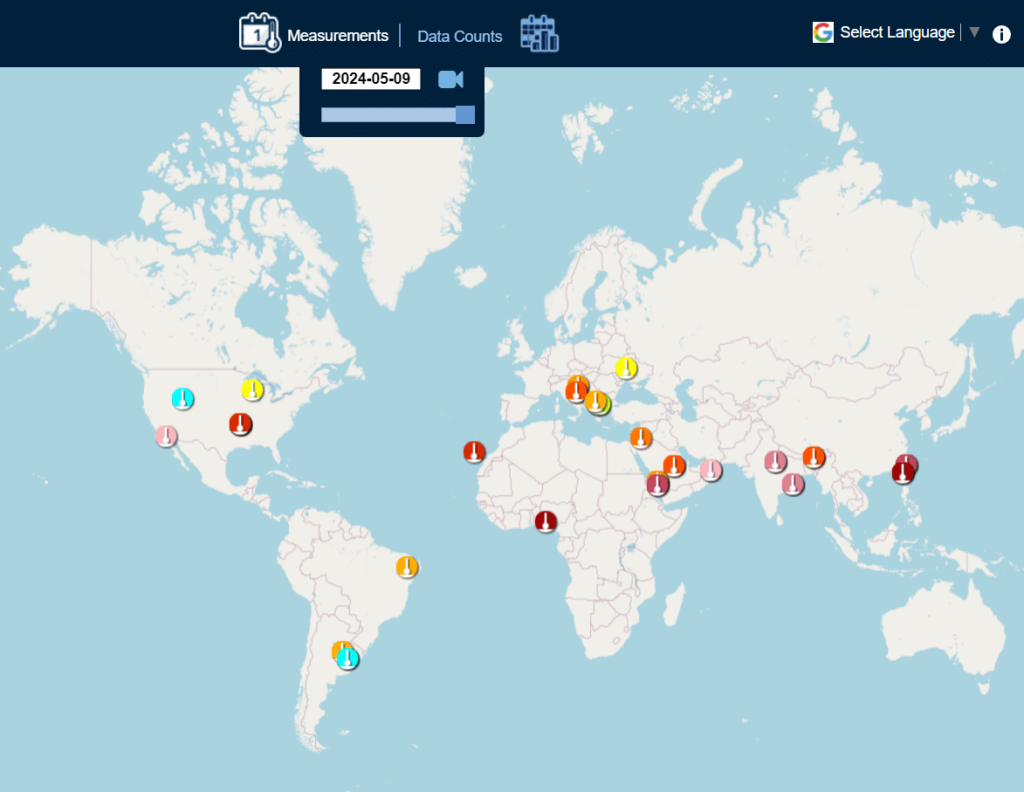Click the cyan marker in southern South America

[348, 659]
